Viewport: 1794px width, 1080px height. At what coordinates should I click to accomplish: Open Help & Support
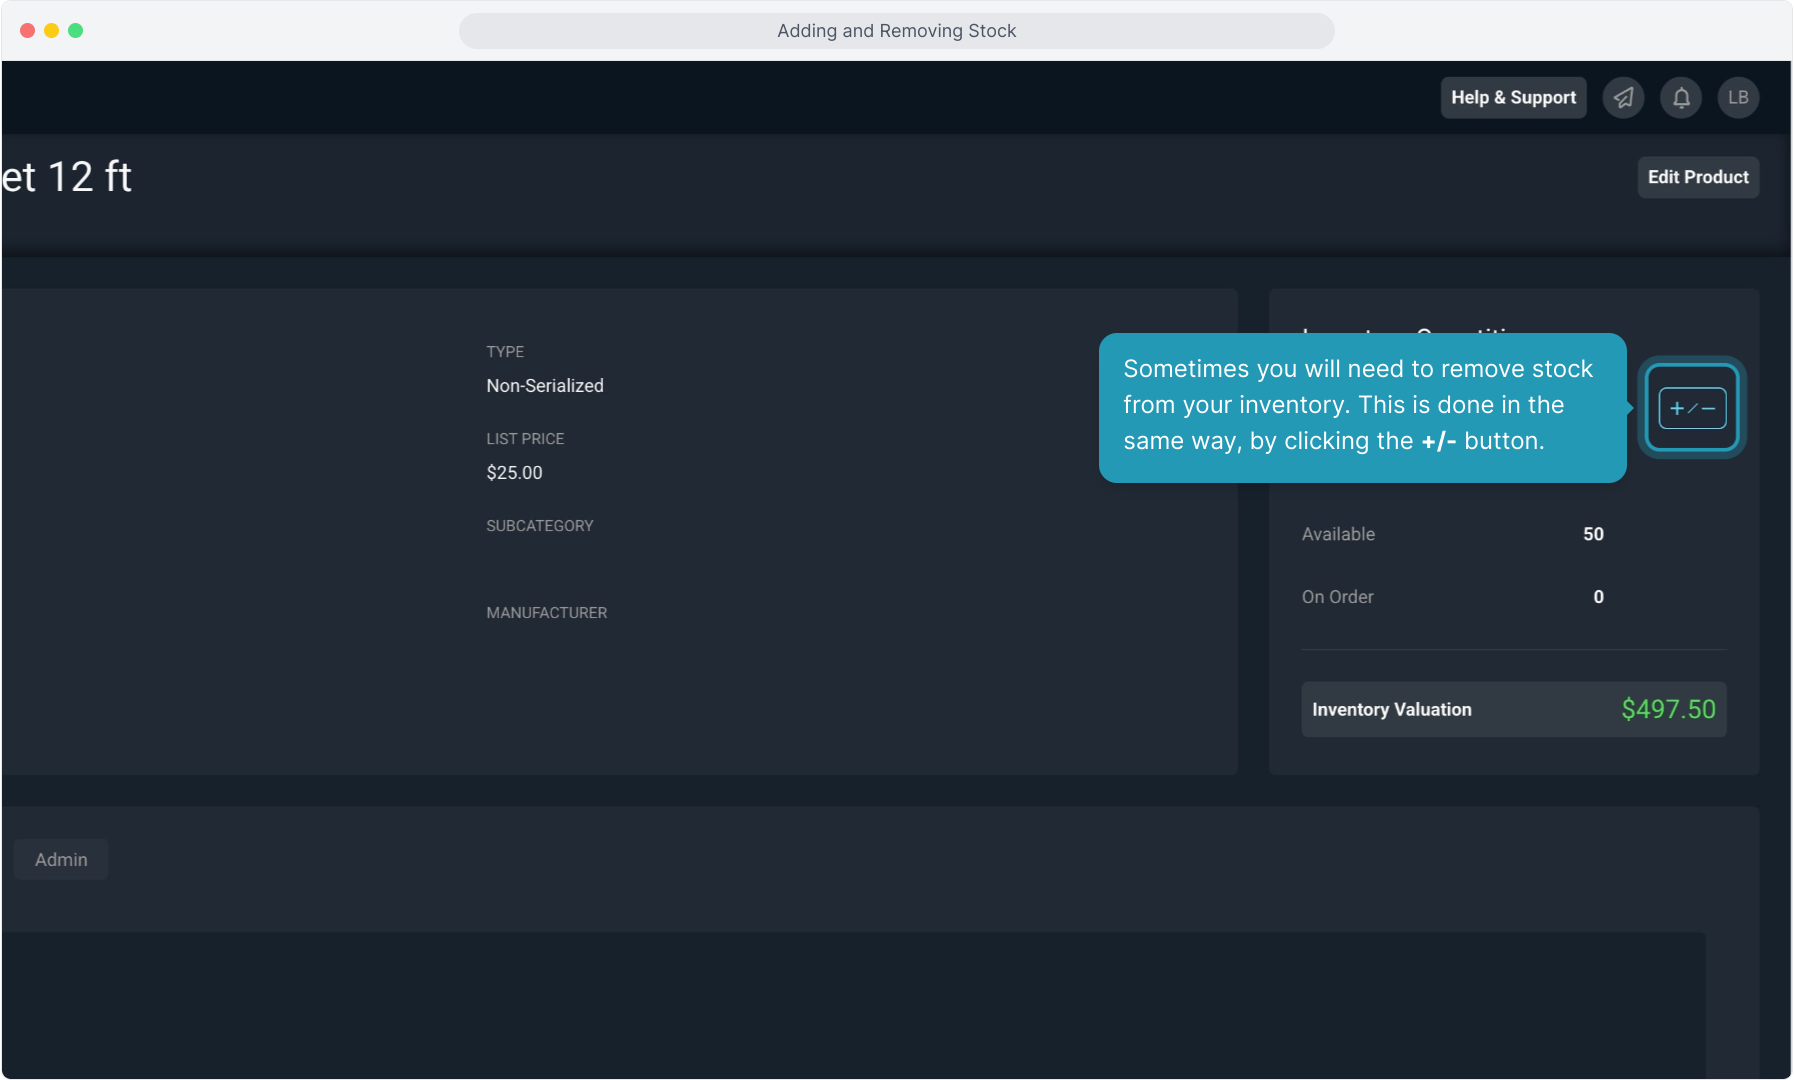click(1513, 98)
